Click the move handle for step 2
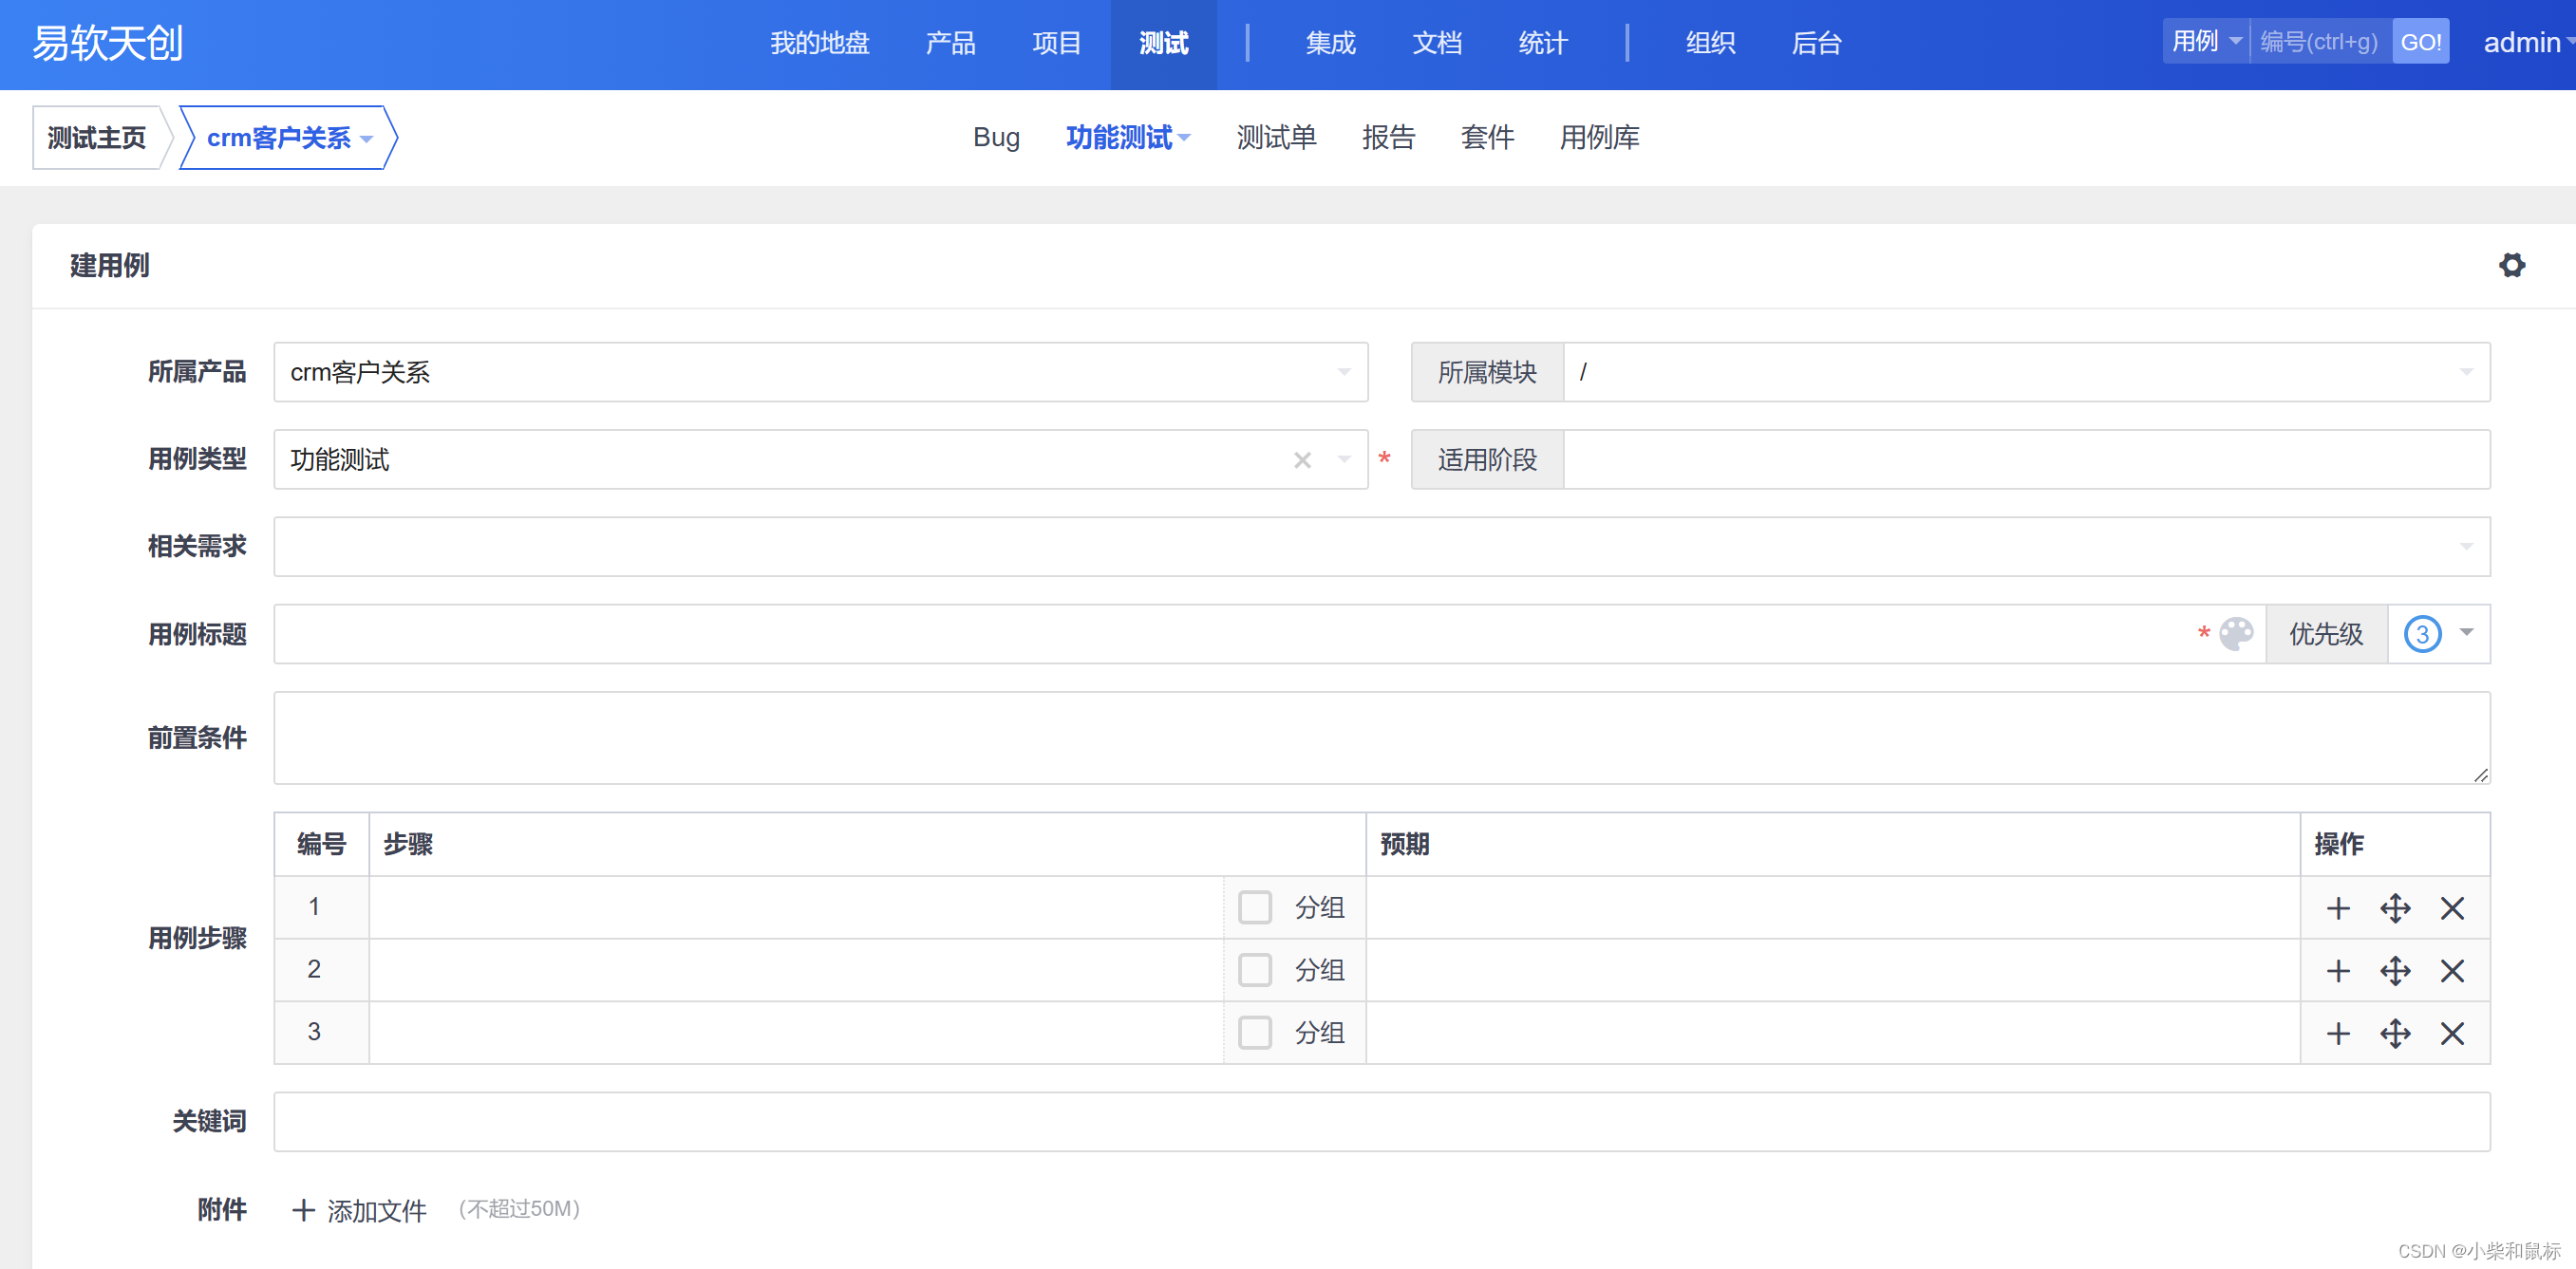The height and width of the screenshot is (1269, 2576). click(x=2394, y=970)
